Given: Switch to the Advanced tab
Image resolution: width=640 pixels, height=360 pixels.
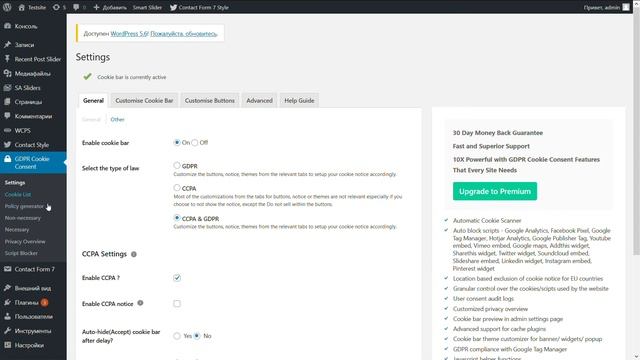Looking at the screenshot, I should [259, 100].
